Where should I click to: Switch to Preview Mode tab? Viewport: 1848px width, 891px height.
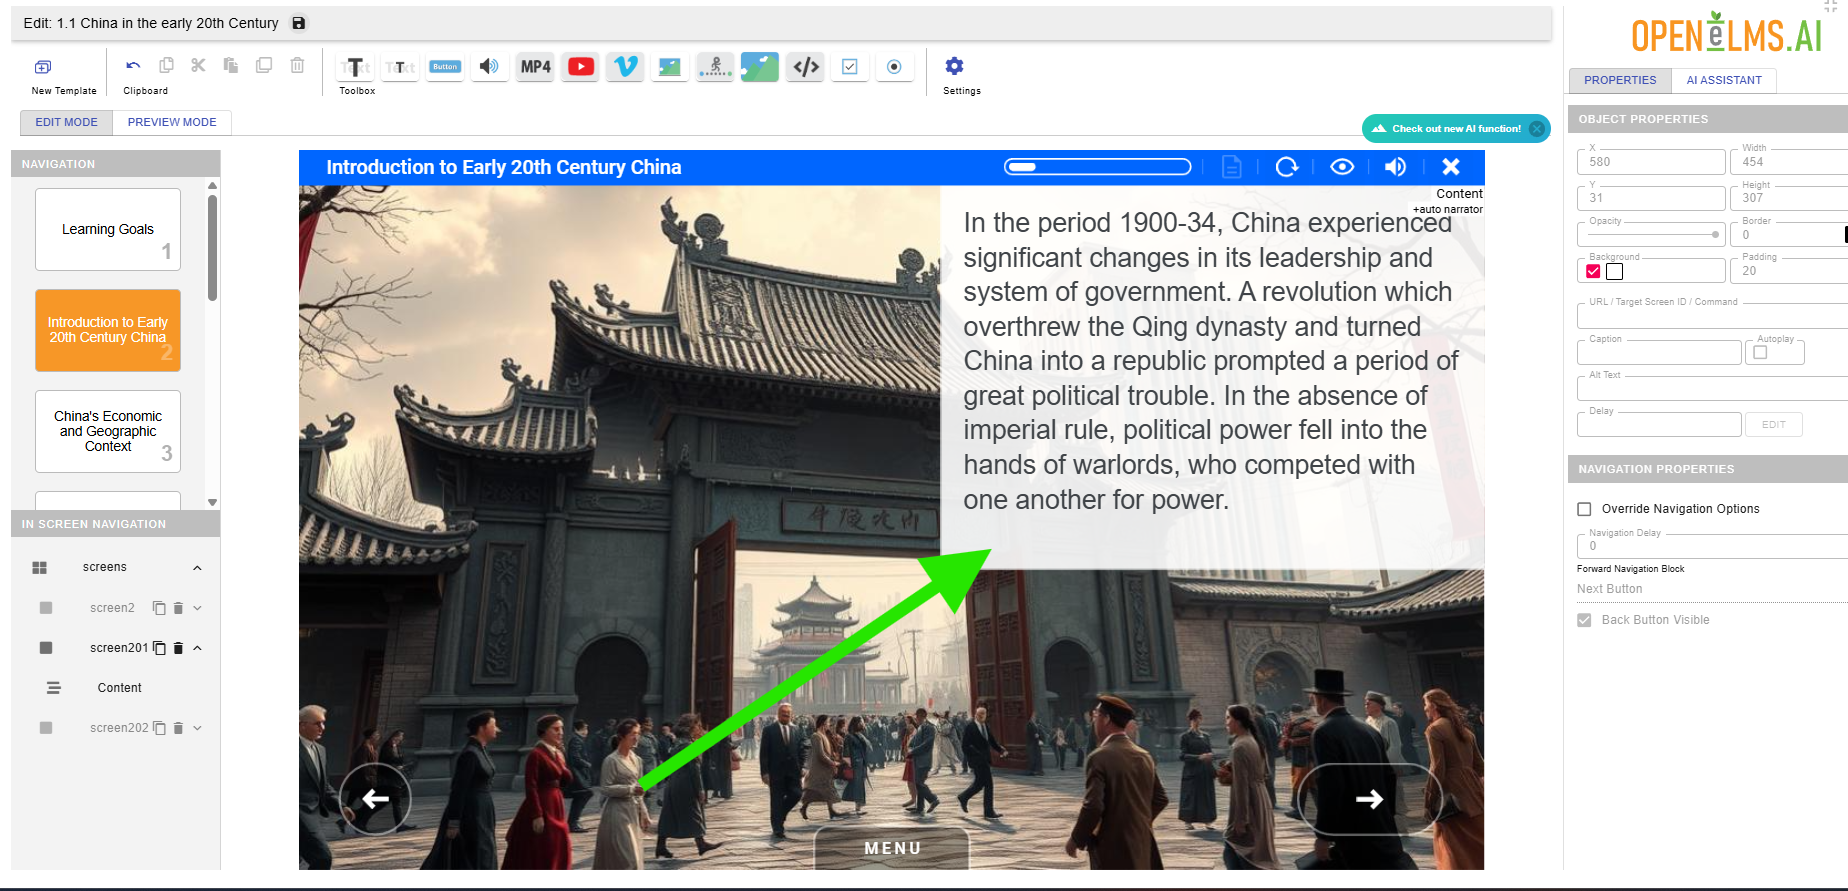point(172,122)
